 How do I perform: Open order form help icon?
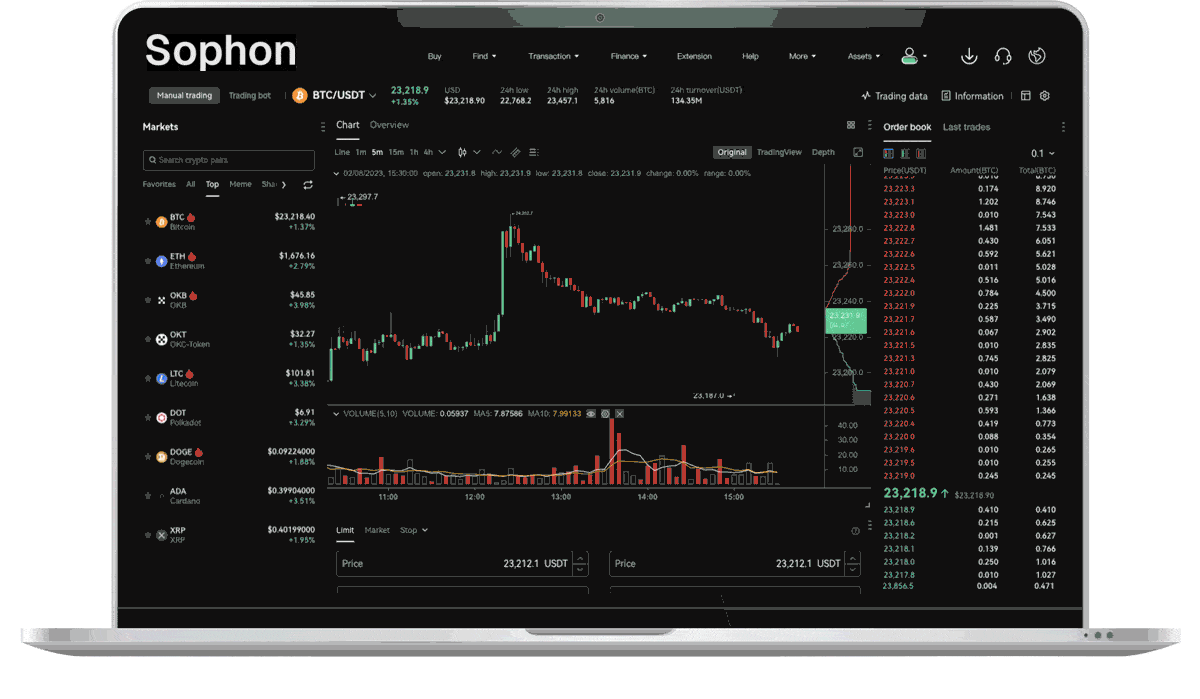(855, 531)
